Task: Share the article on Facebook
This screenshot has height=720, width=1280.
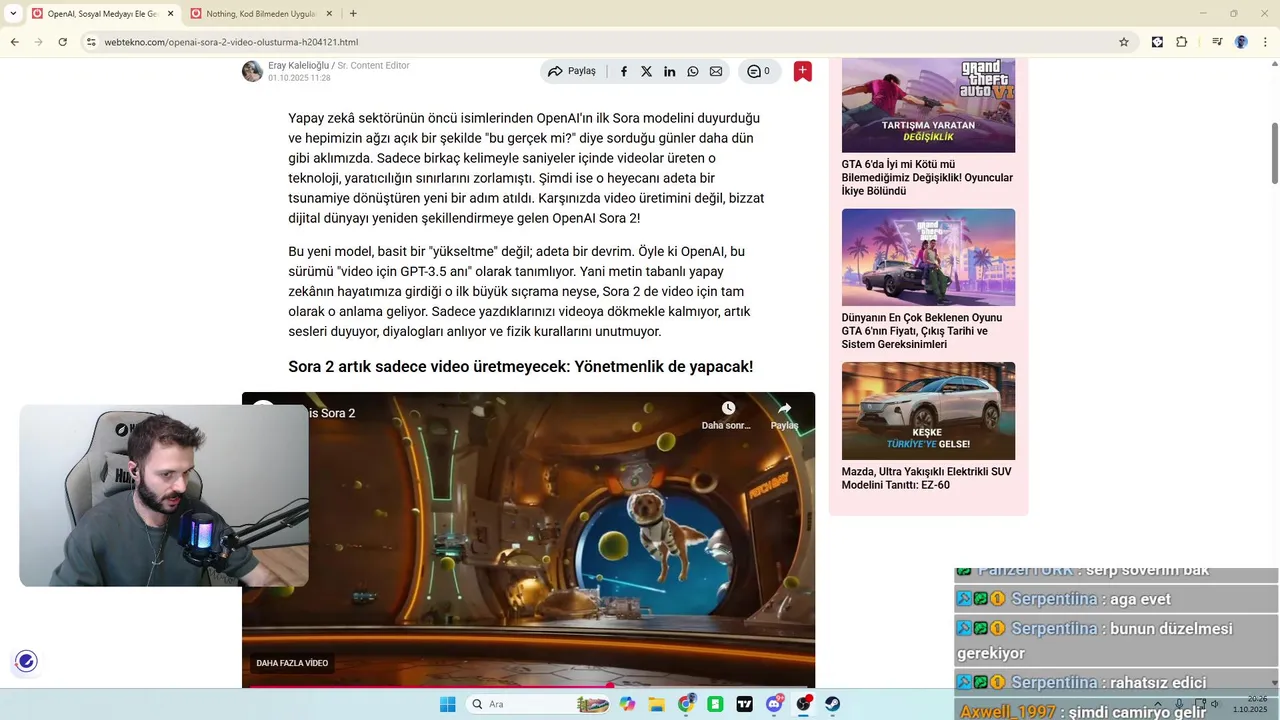Action: 624,71
